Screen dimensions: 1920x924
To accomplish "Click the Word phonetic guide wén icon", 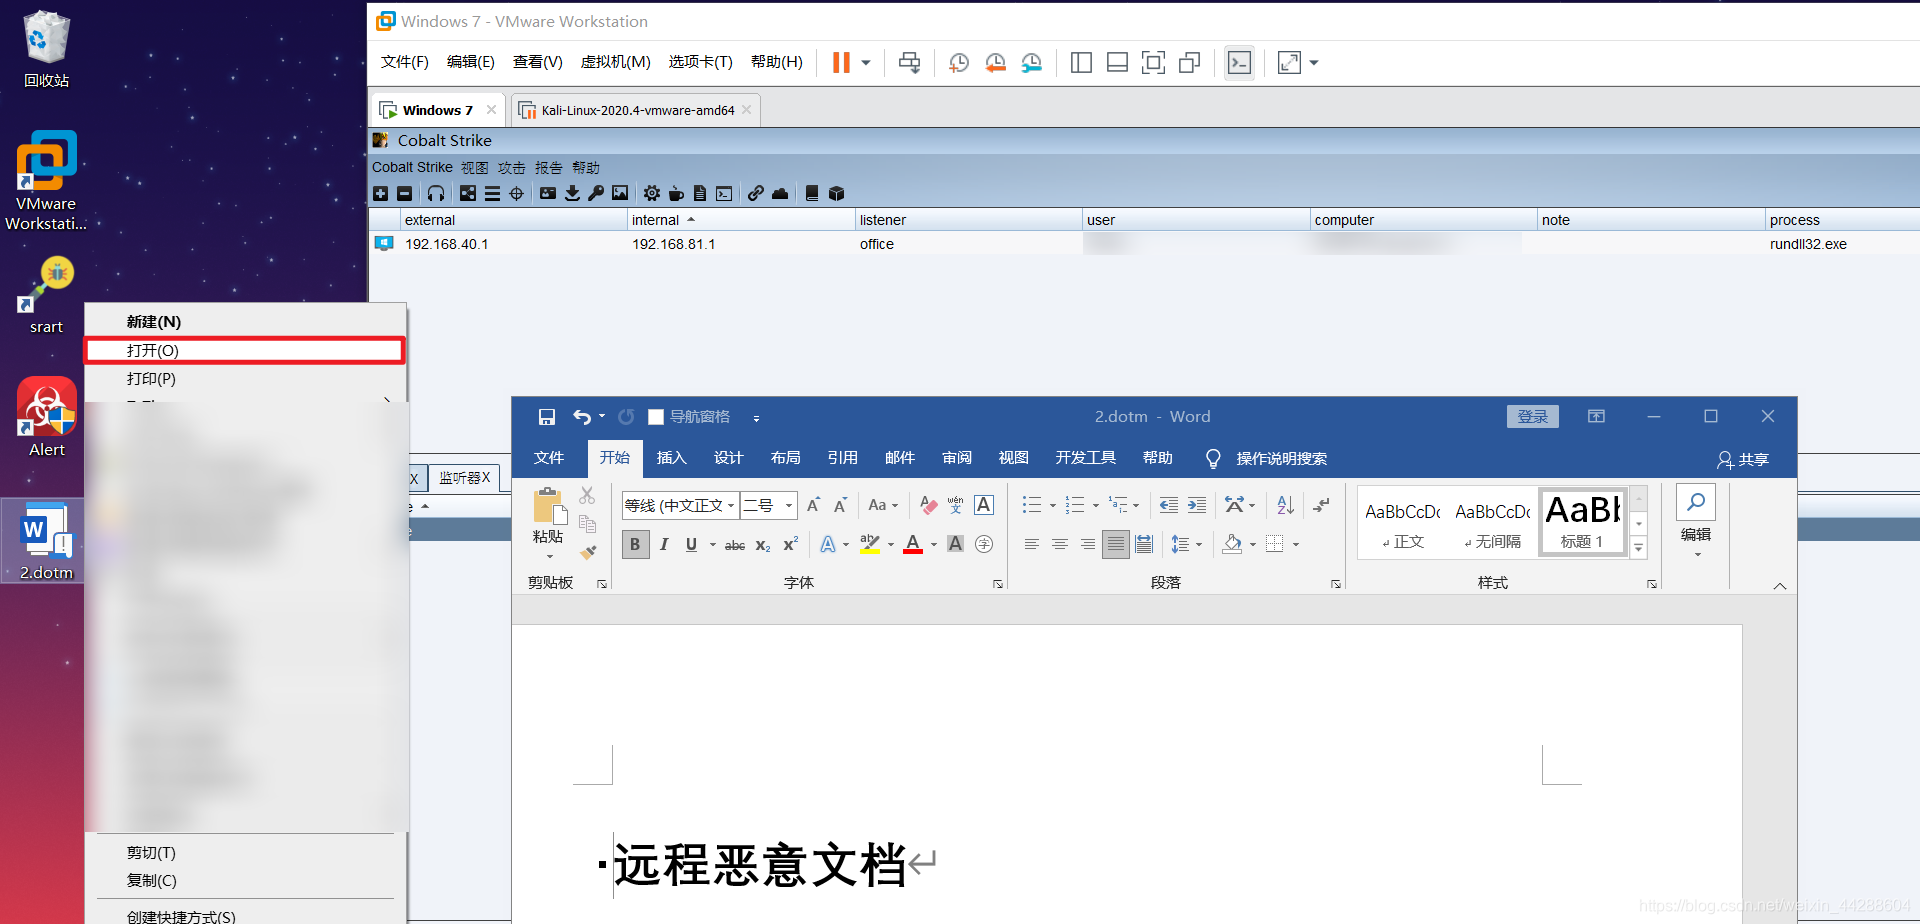I will (956, 506).
